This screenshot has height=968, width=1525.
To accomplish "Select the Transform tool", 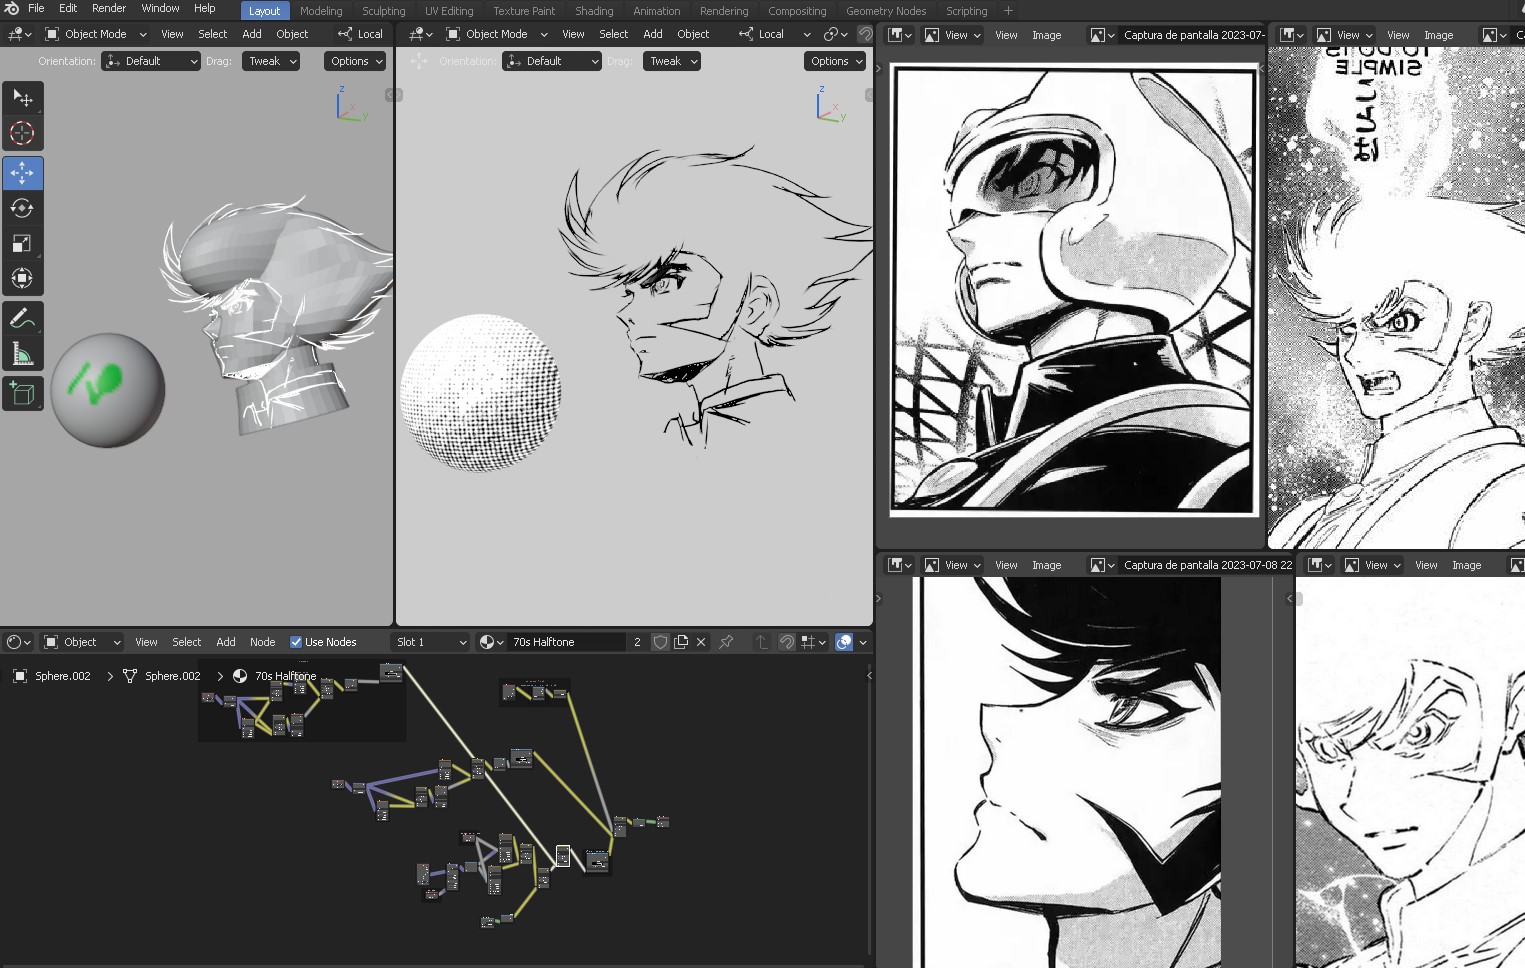I will tap(22, 278).
